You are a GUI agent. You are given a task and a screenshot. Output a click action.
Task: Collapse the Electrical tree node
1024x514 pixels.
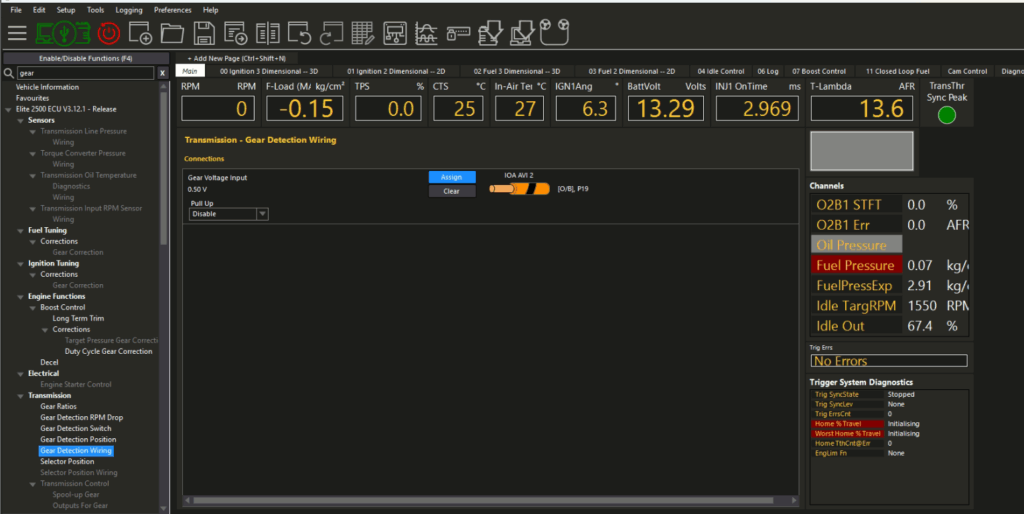pos(21,374)
